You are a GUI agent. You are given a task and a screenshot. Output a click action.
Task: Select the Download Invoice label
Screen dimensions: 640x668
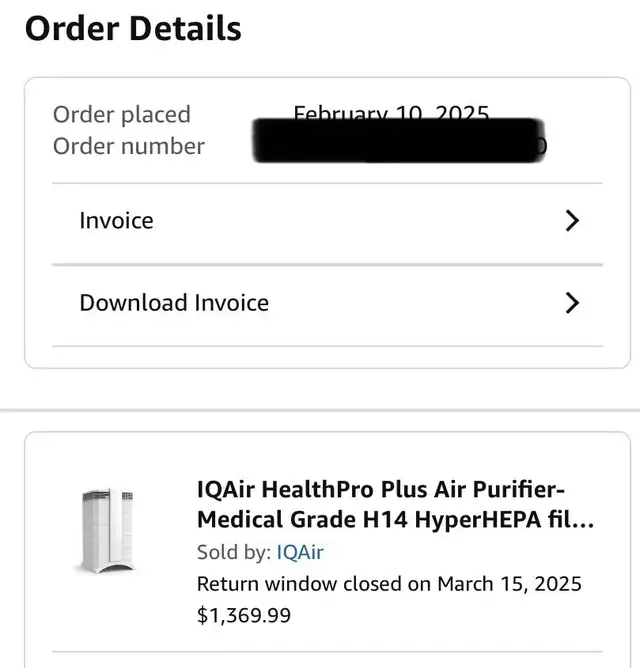tap(174, 303)
